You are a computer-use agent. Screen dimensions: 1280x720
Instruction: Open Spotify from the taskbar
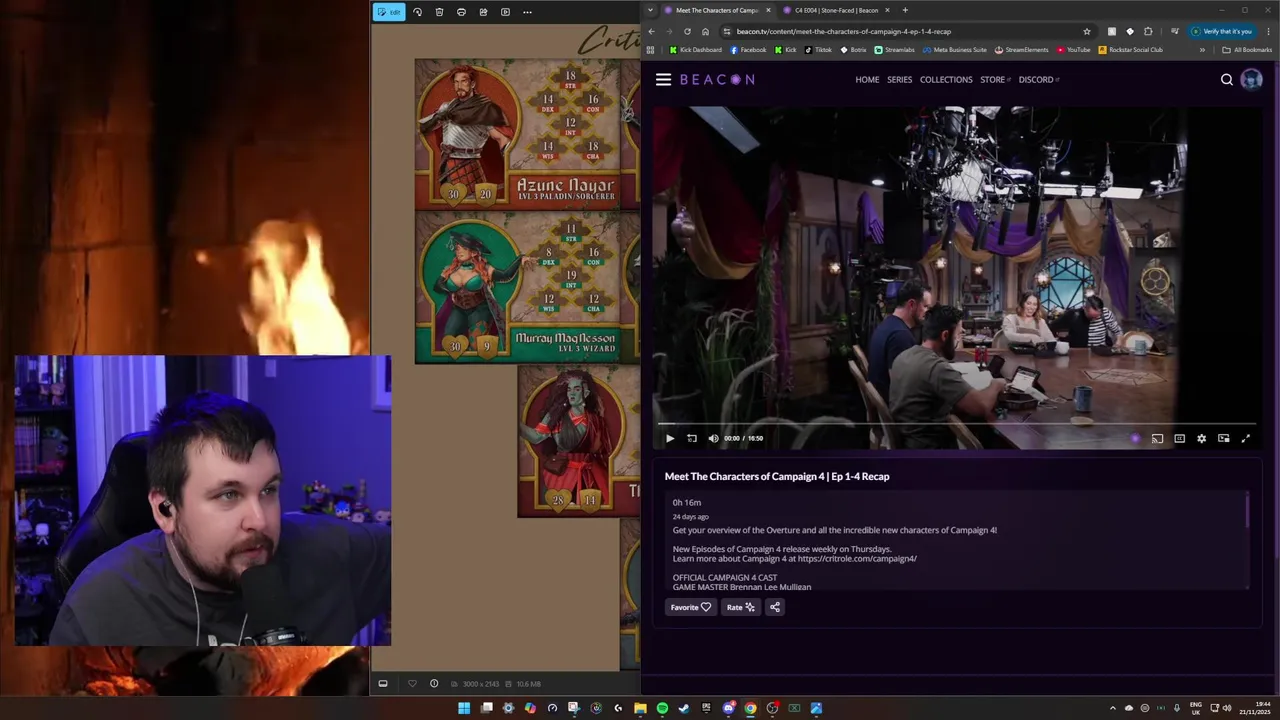coord(662,708)
